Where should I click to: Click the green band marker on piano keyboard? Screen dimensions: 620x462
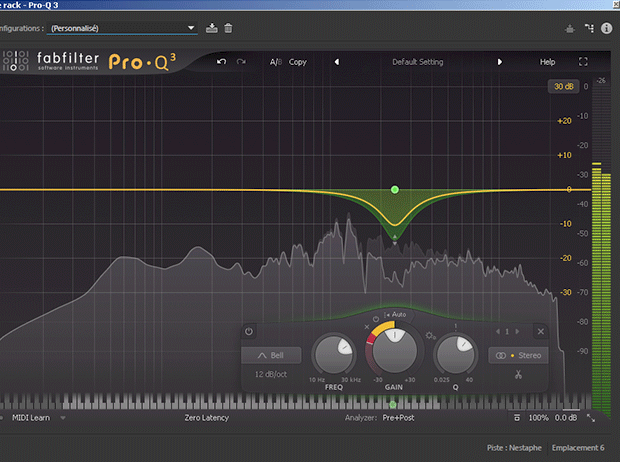[393, 404]
